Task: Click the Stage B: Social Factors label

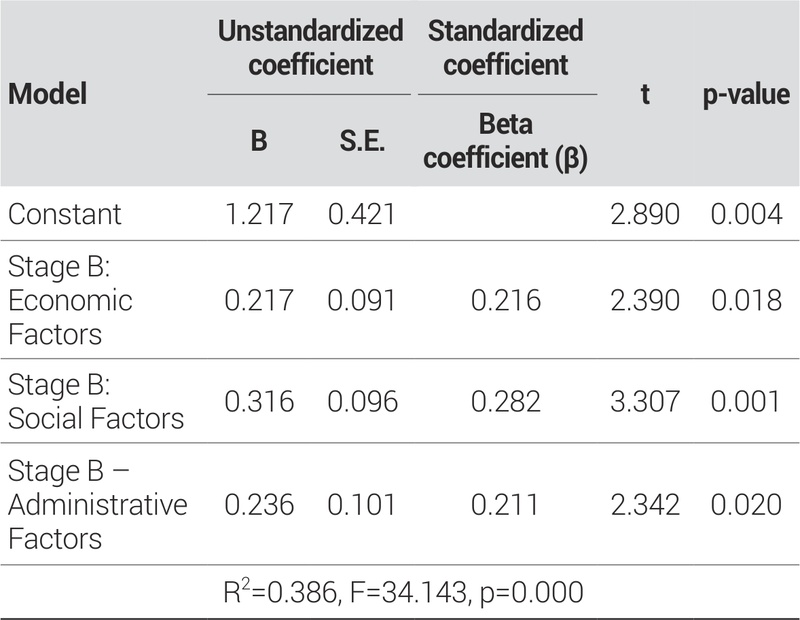Action: 96,401
